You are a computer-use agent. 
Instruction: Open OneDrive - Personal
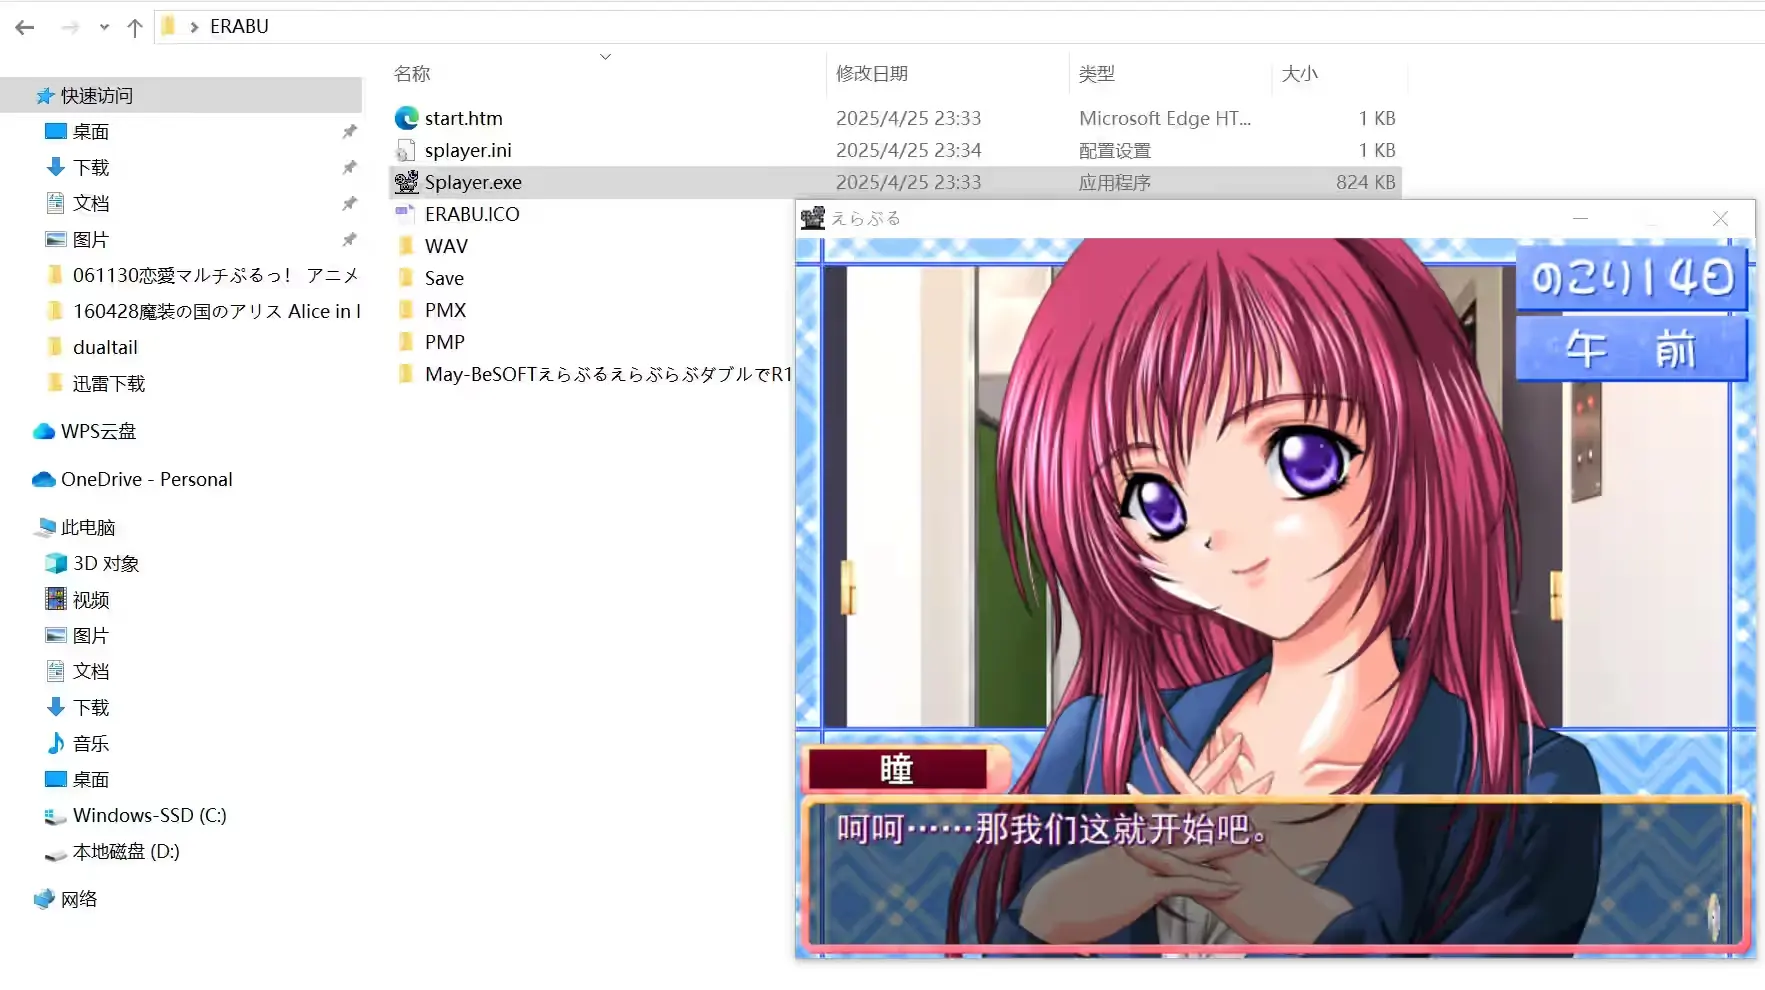(x=146, y=480)
